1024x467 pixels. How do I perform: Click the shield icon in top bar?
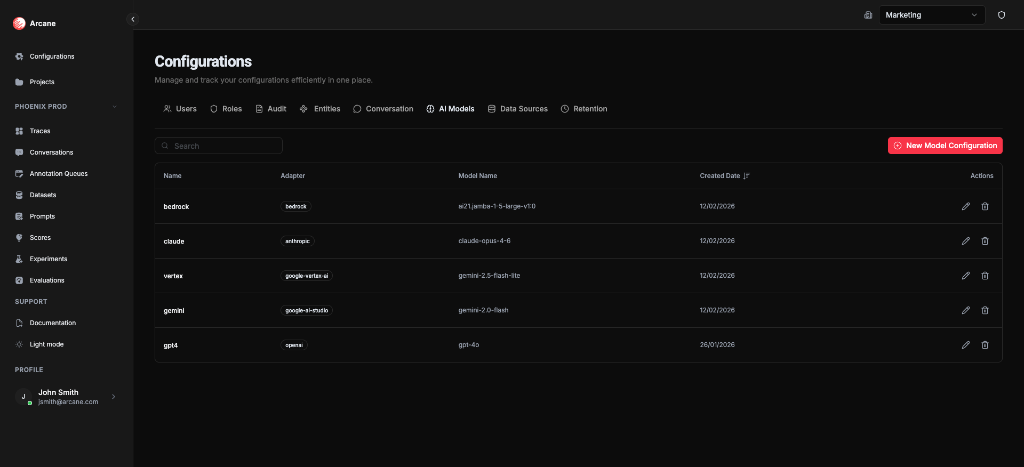[x=1001, y=15]
